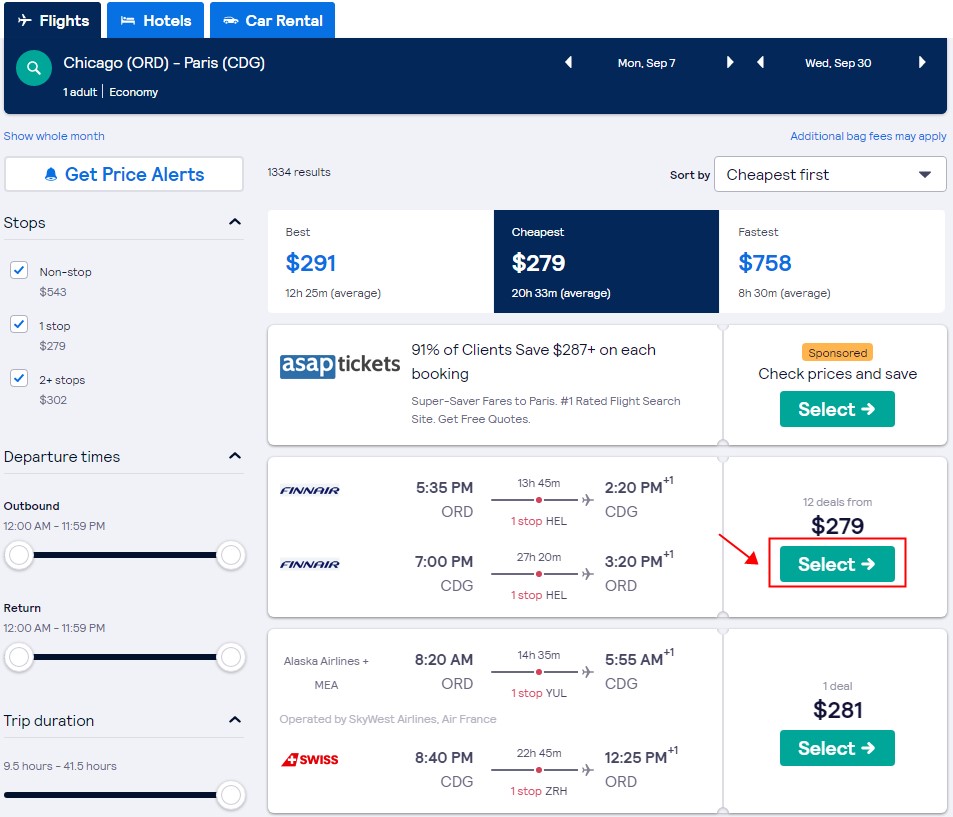Select the $279 Finnair deal
Screen dimensions: 953x817
(837, 564)
